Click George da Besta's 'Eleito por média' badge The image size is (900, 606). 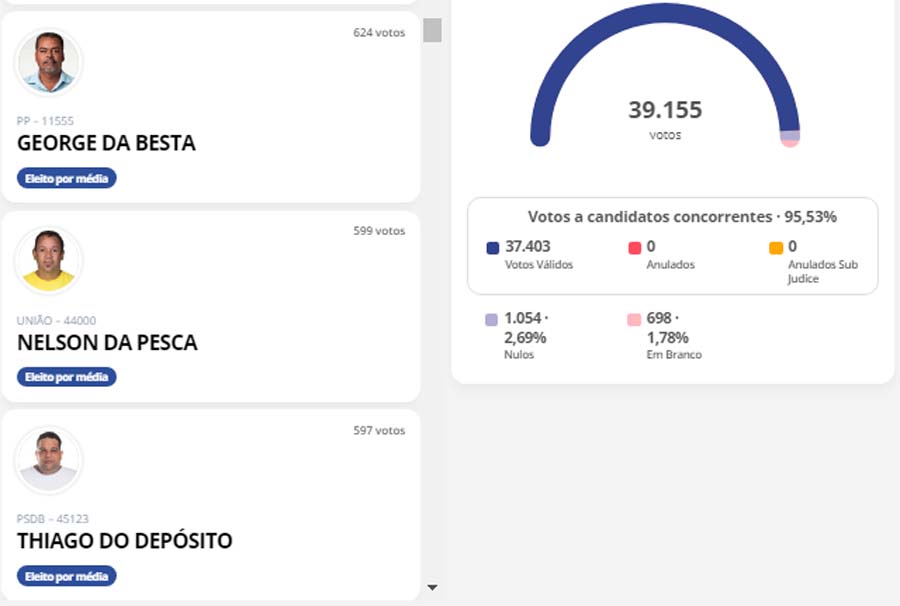pos(67,178)
